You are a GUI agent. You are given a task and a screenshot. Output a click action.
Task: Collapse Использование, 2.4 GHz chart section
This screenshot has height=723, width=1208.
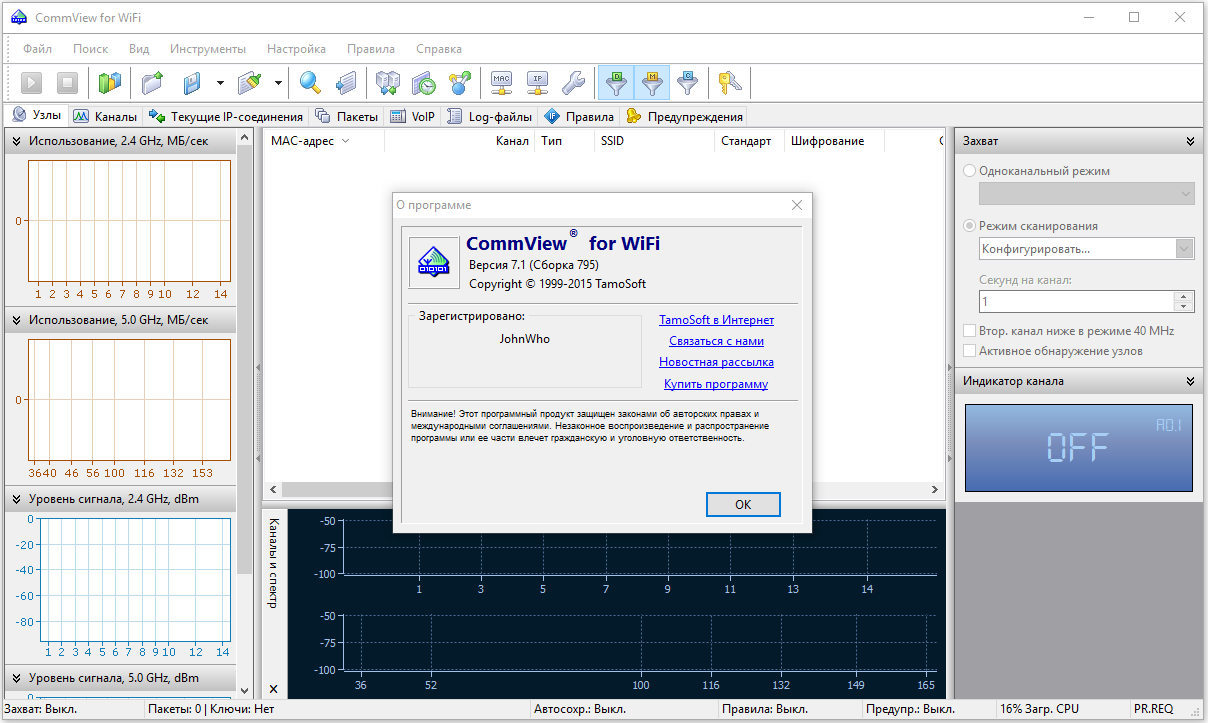pyautogui.click(x=17, y=141)
